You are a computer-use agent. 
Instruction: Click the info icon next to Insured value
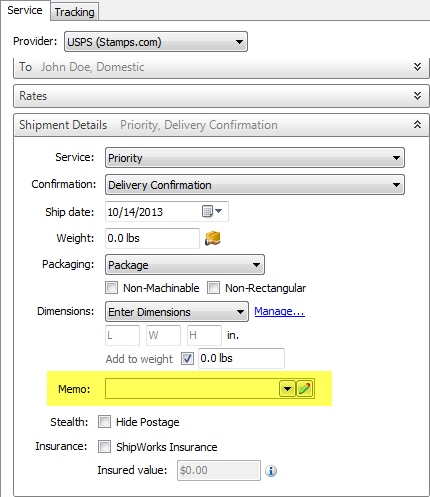coord(271,471)
